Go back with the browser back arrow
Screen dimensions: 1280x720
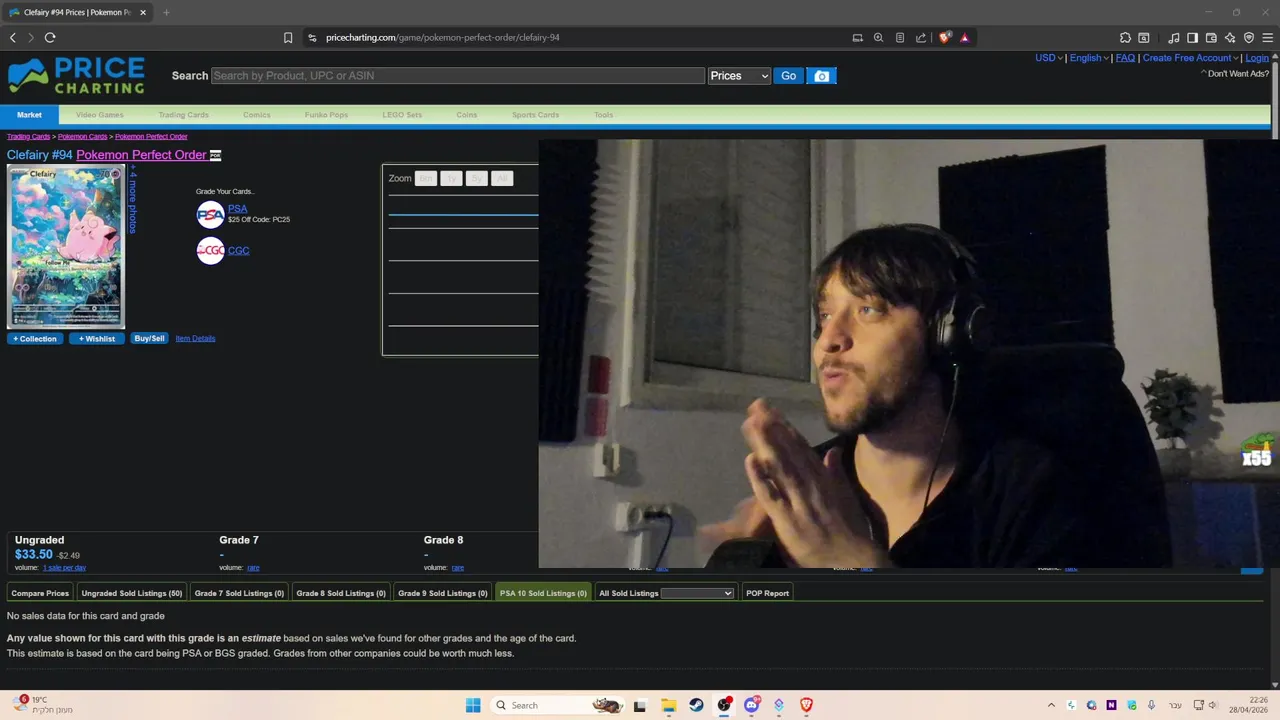pyautogui.click(x=13, y=37)
